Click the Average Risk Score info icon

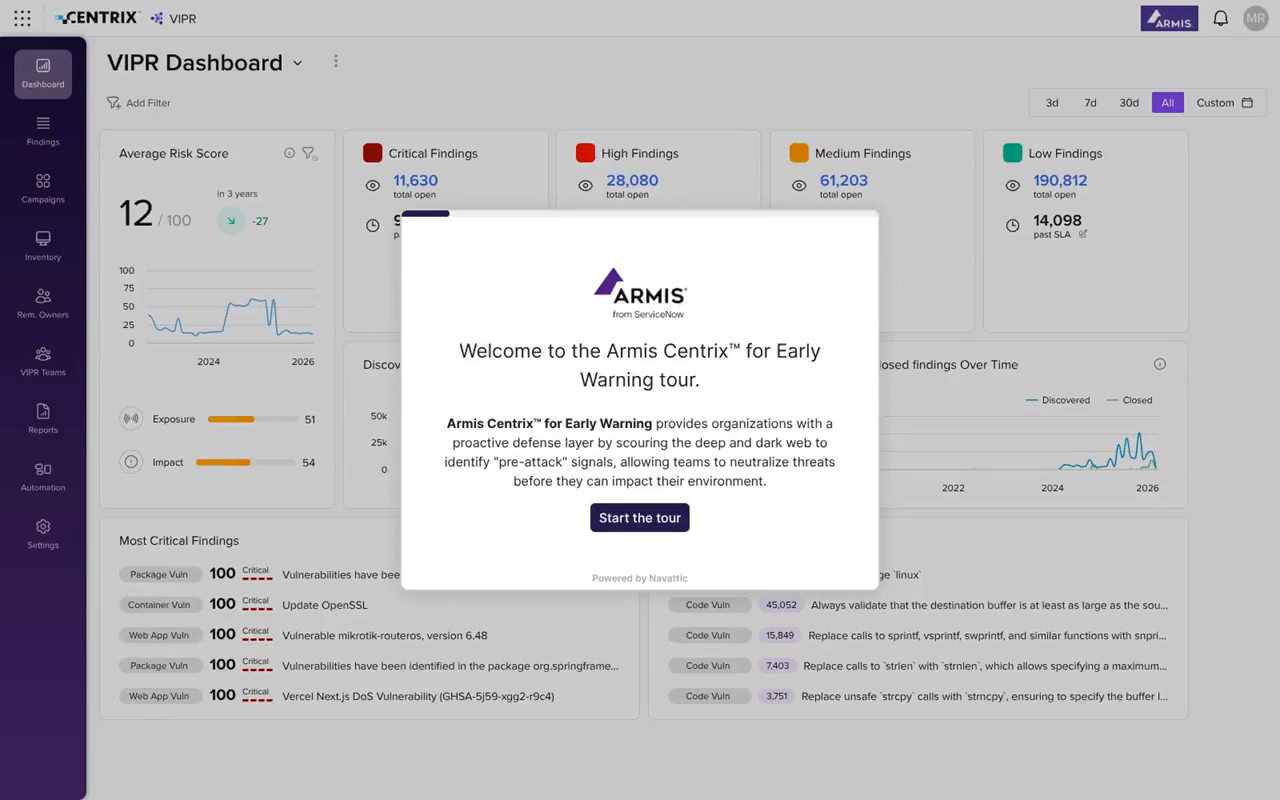tap(289, 153)
